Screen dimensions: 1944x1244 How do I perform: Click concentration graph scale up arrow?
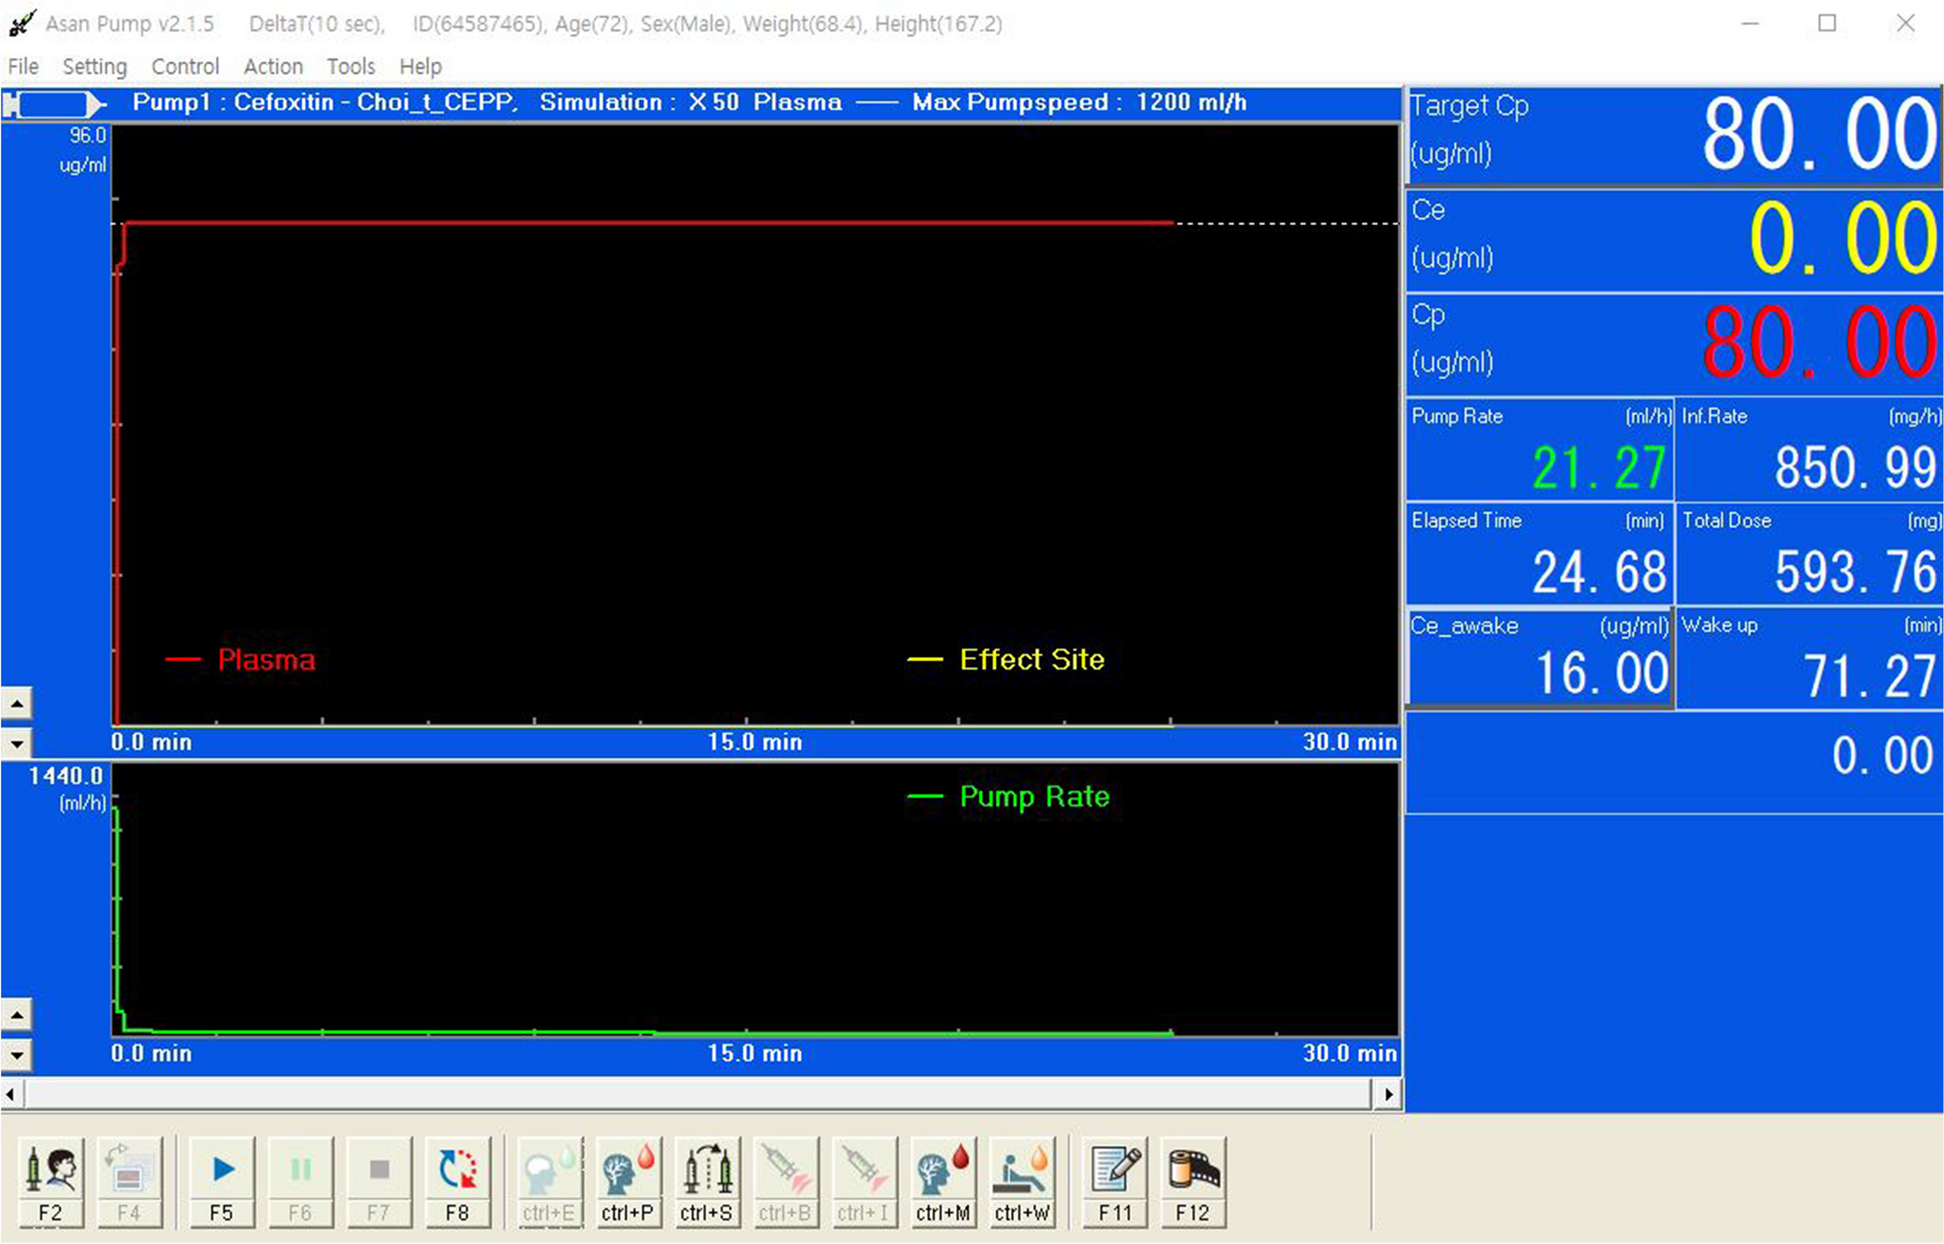click(17, 704)
